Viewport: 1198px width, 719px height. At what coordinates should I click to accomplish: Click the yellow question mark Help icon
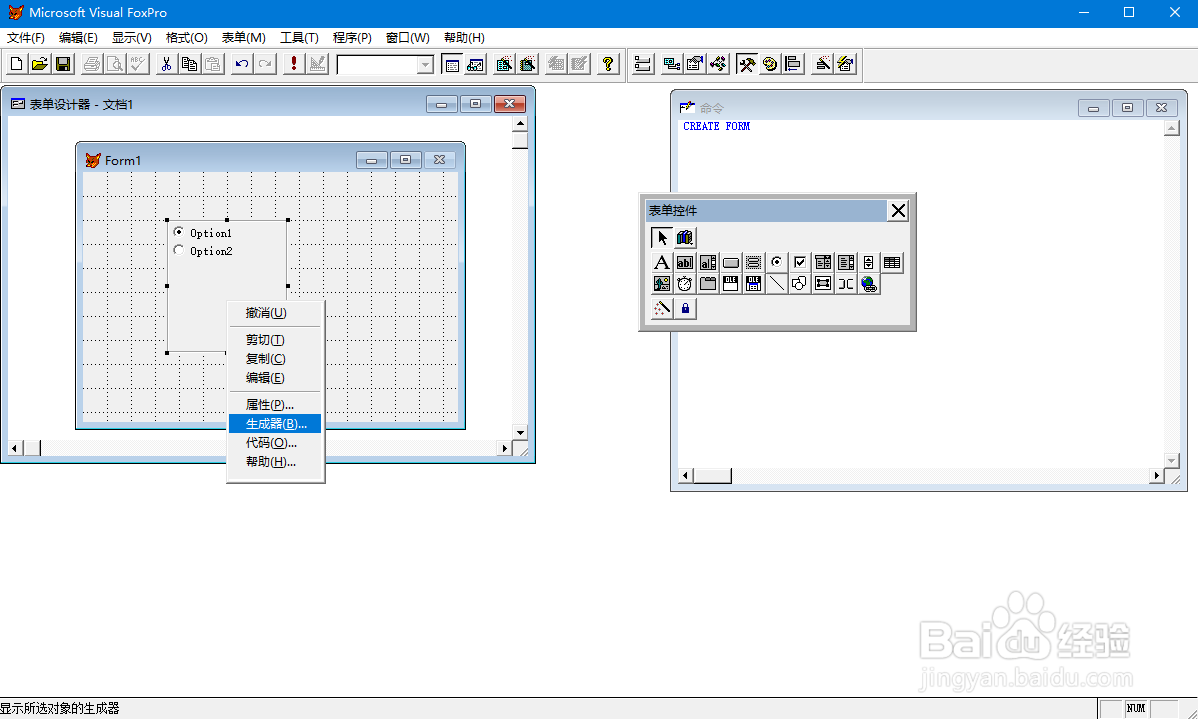[607, 64]
